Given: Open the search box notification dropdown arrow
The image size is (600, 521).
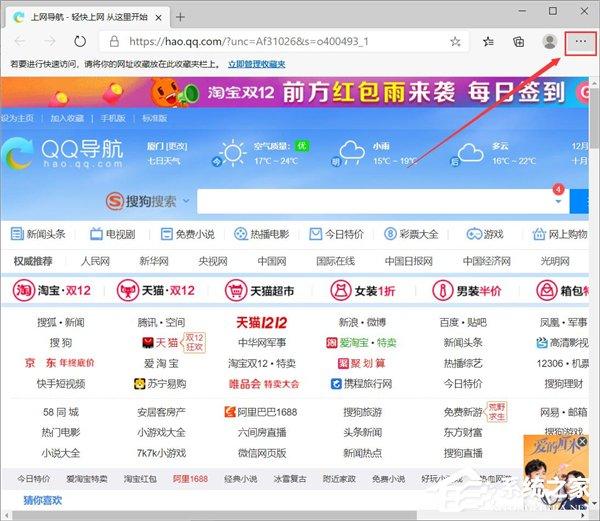Looking at the screenshot, I should [x=558, y=201].
